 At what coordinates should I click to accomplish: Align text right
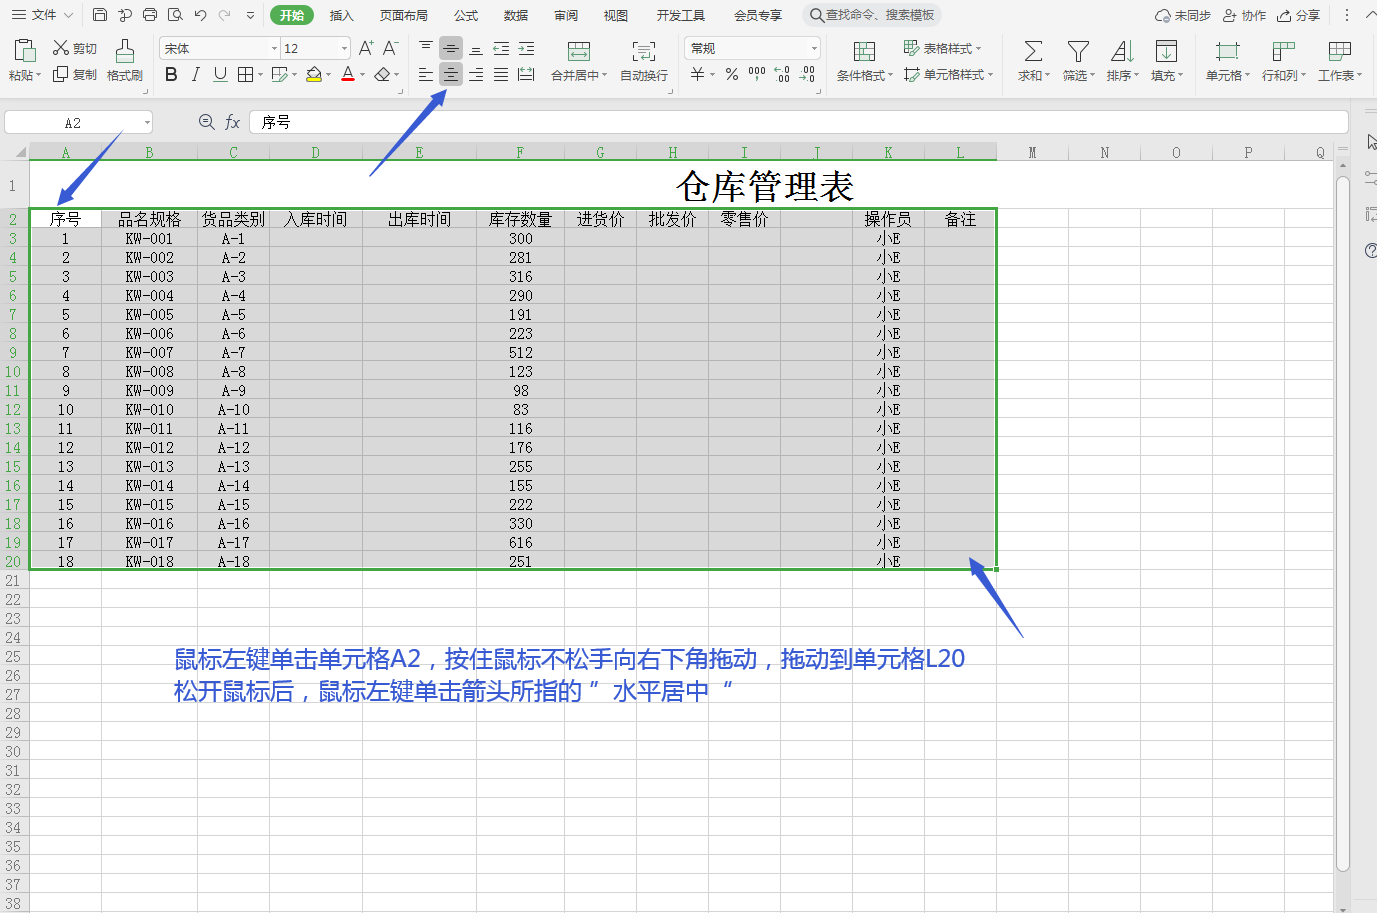pyautogui.click(x=476, y=75)
